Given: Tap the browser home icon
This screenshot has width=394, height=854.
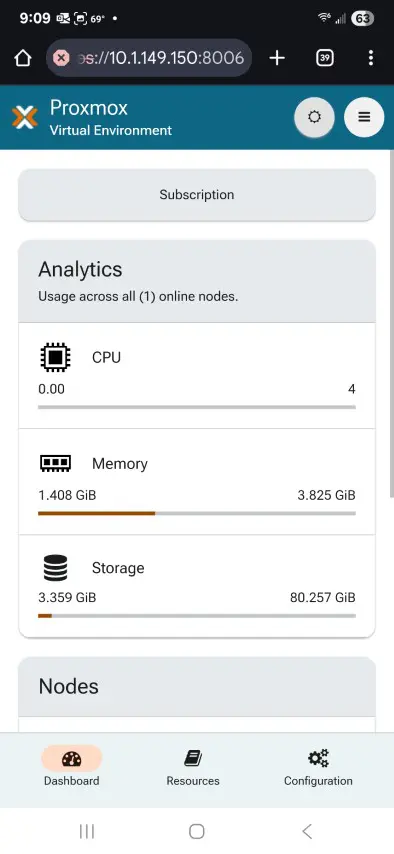Looking at the screenshot, I should [x=22, y=58].
